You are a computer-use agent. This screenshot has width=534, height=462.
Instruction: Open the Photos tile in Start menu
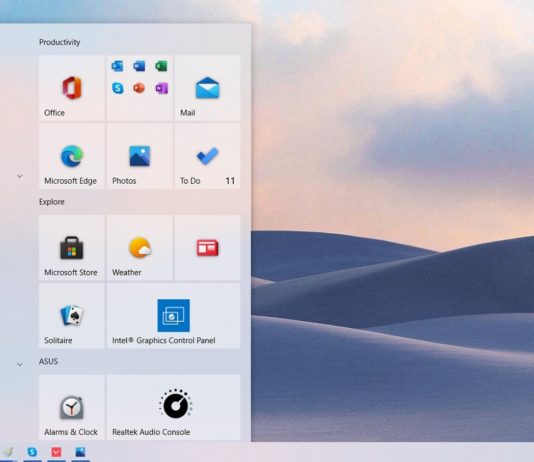pyautogui.click(x=140, y=156)
